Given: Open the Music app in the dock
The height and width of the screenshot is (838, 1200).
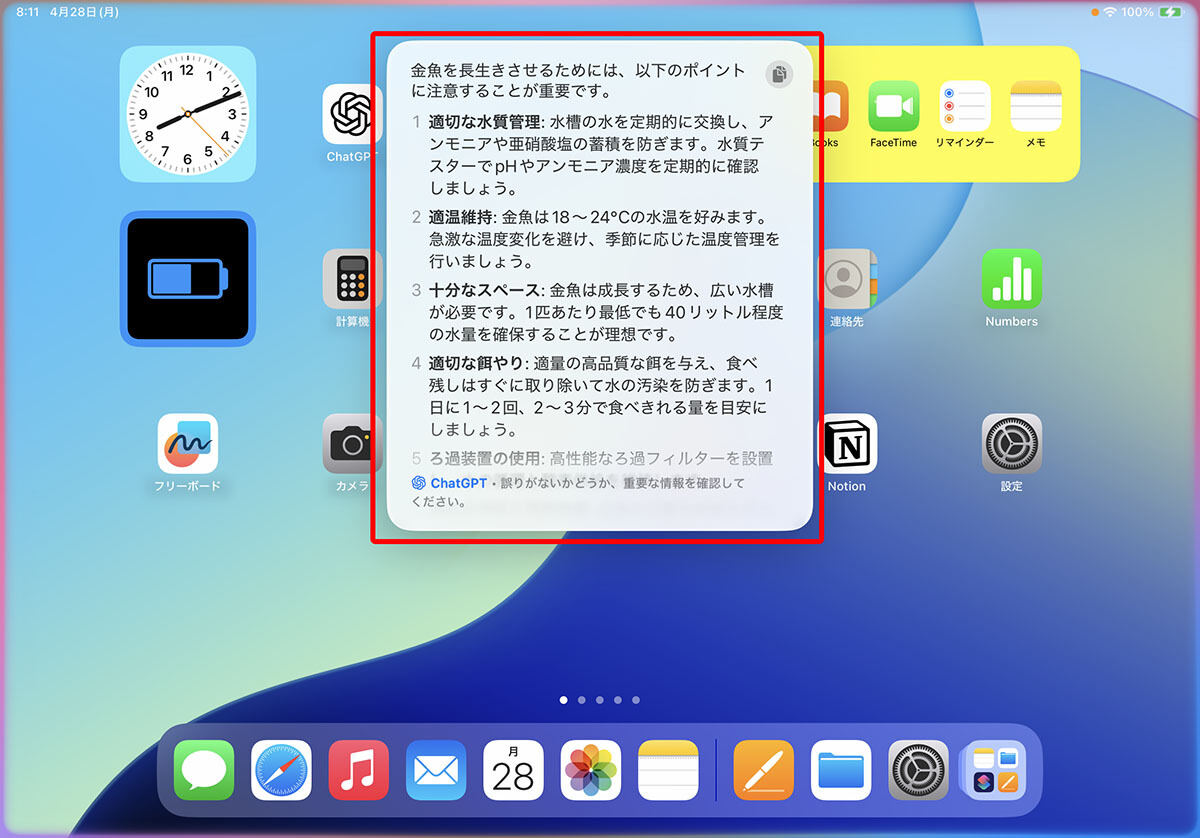Looking at the screenshot, I should click(359, 770).
